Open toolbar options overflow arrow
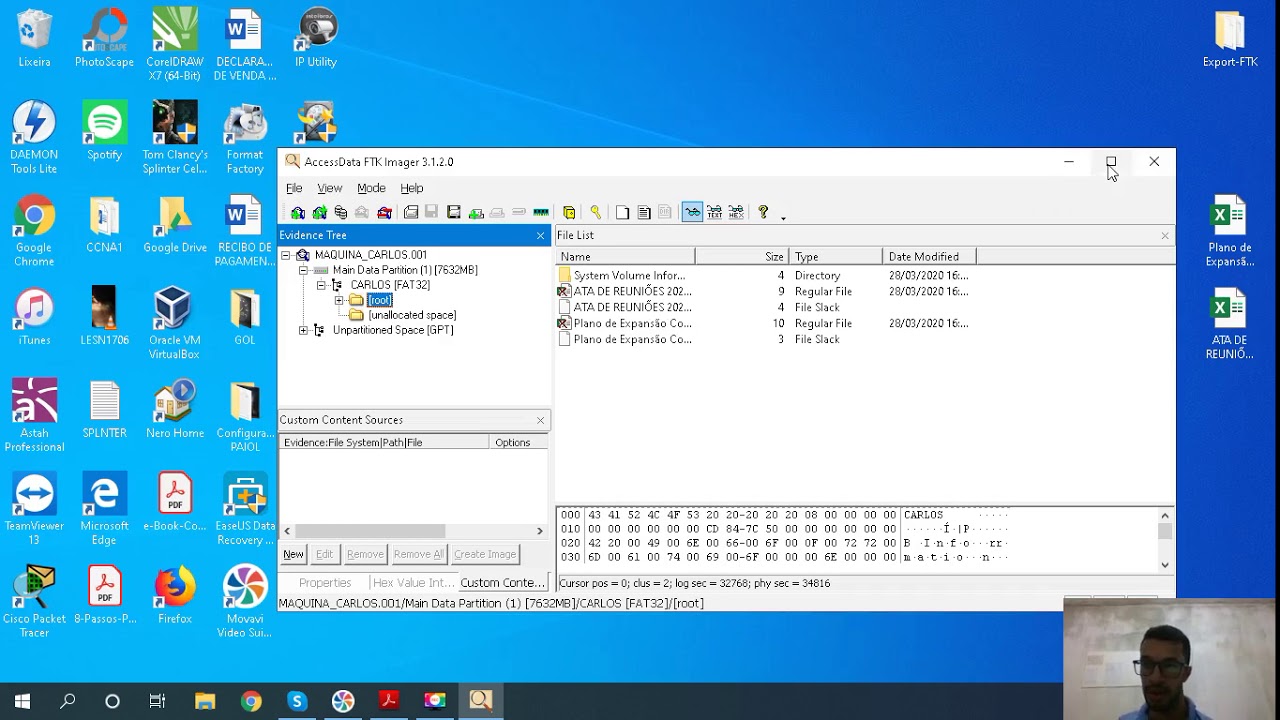1280x720 pixels. click(x=784, y=216)
